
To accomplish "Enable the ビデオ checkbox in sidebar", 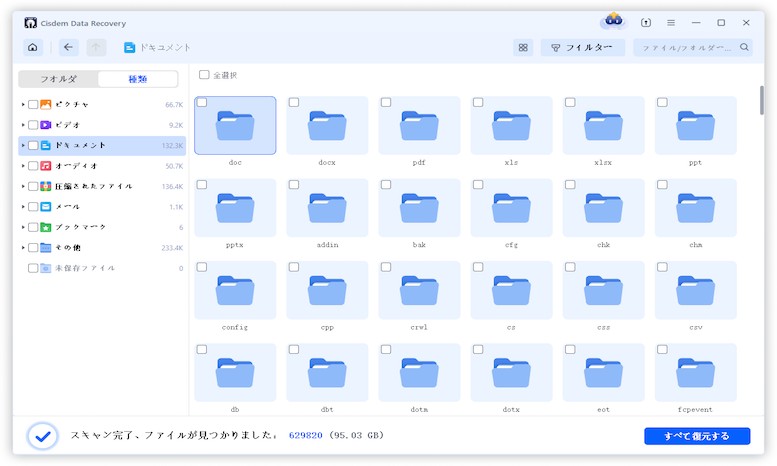I will pos(33,125).
